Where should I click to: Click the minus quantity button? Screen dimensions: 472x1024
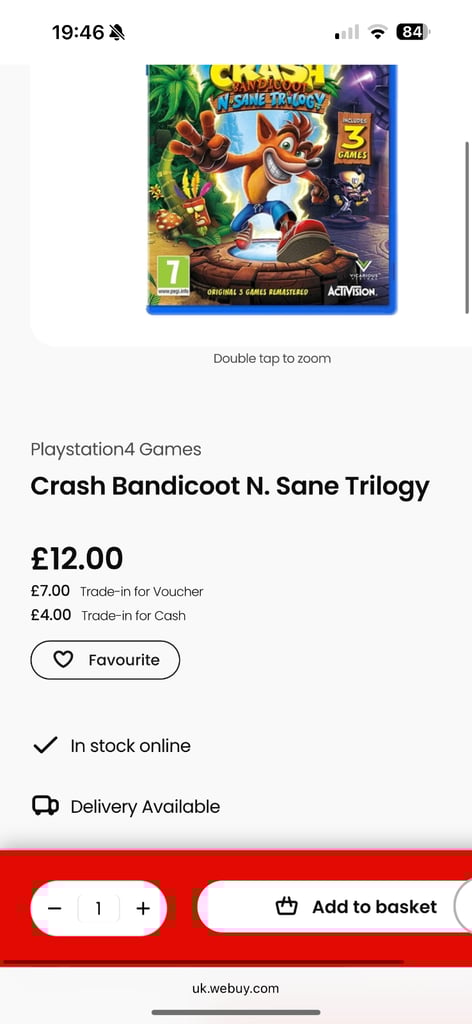(x=55, y=908)
